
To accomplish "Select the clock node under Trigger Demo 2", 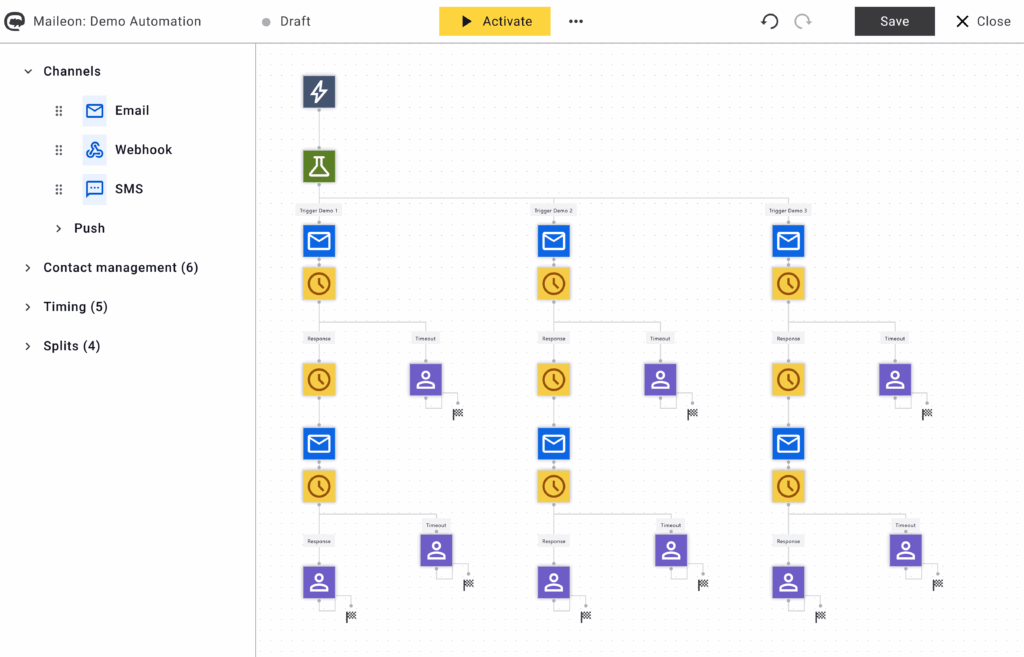I will [x=553, y=284].
